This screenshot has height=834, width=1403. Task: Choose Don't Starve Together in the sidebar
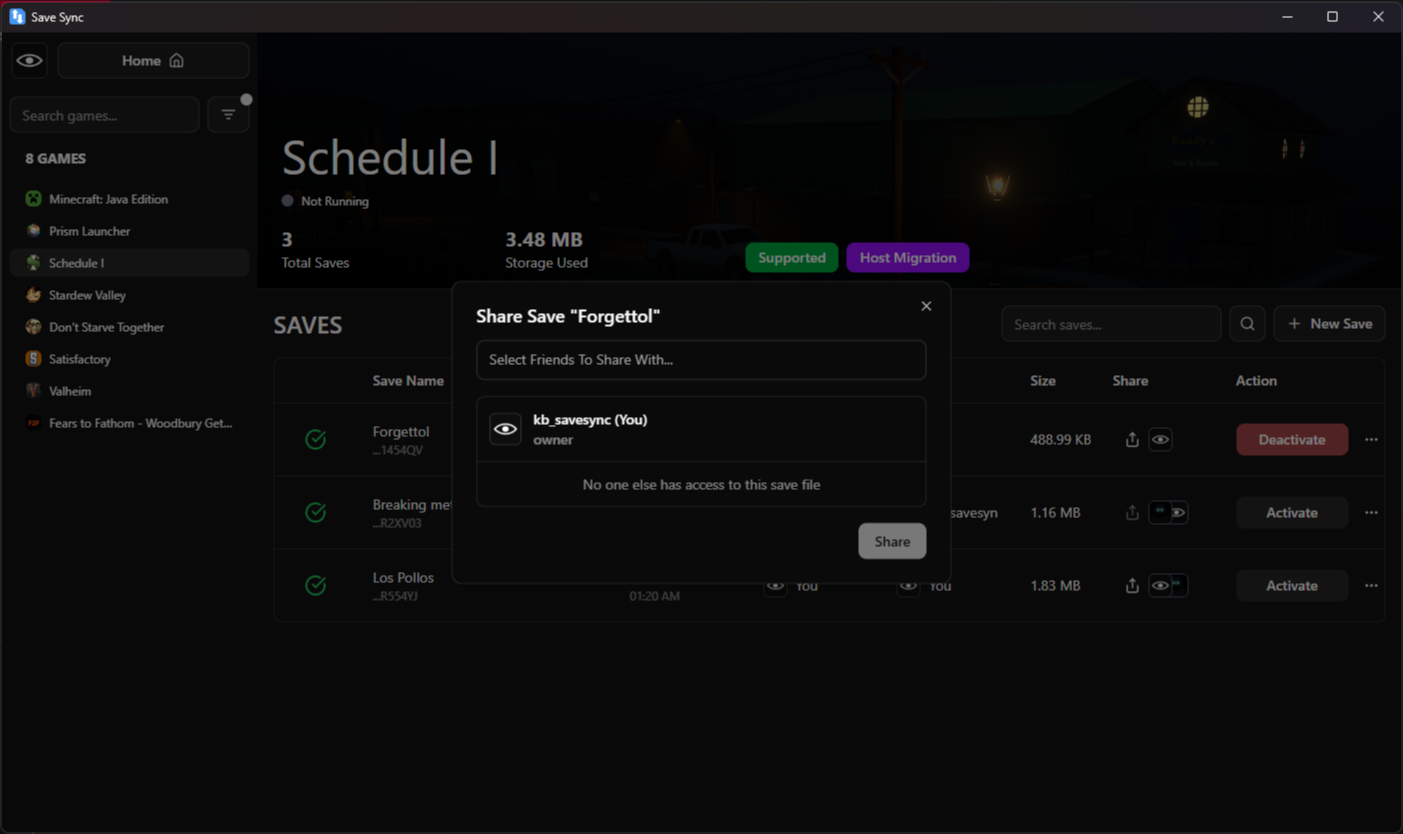[x=129, y=327]
